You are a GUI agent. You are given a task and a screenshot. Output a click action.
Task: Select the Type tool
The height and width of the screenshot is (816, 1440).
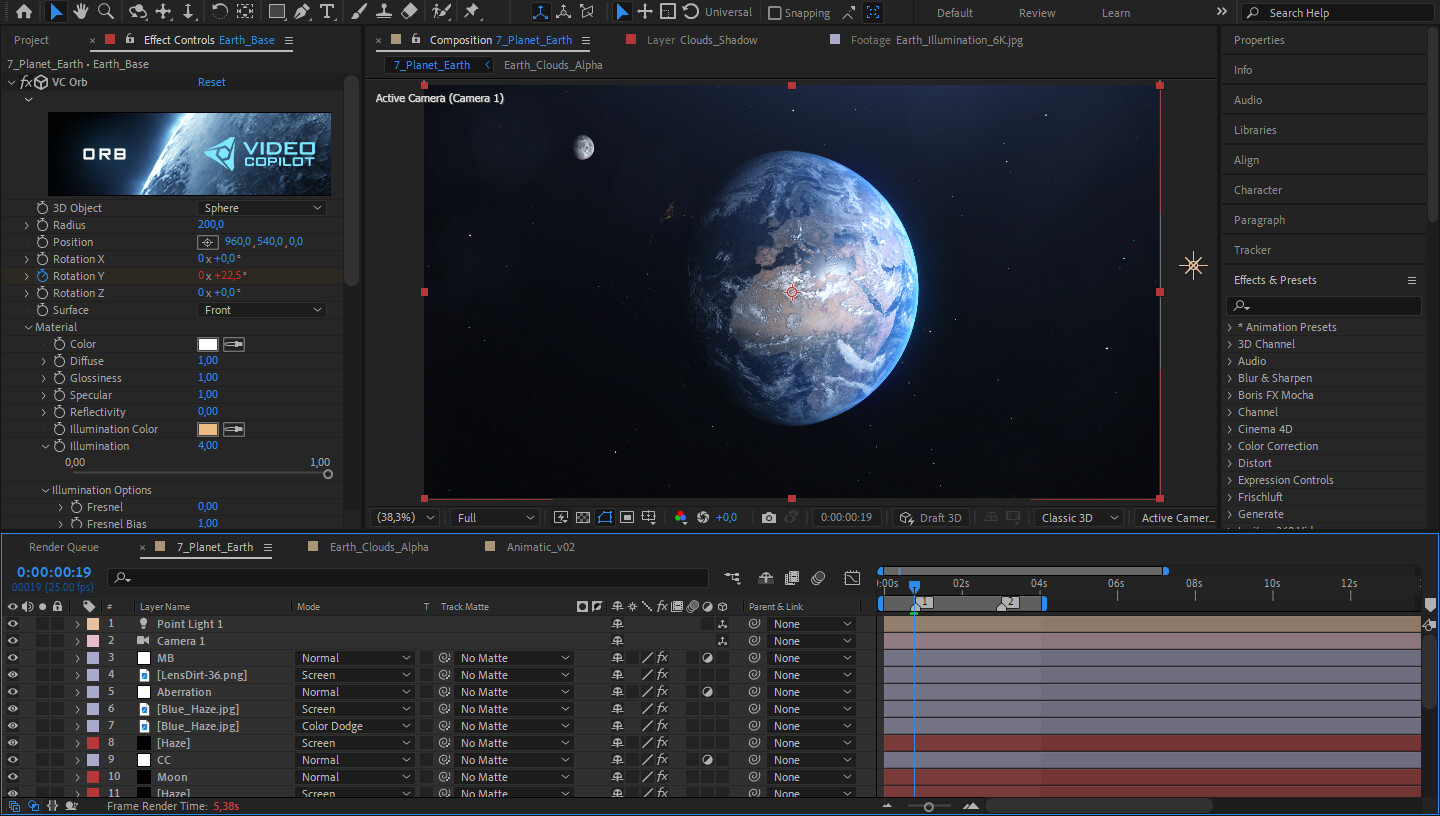tap(327, 12)
